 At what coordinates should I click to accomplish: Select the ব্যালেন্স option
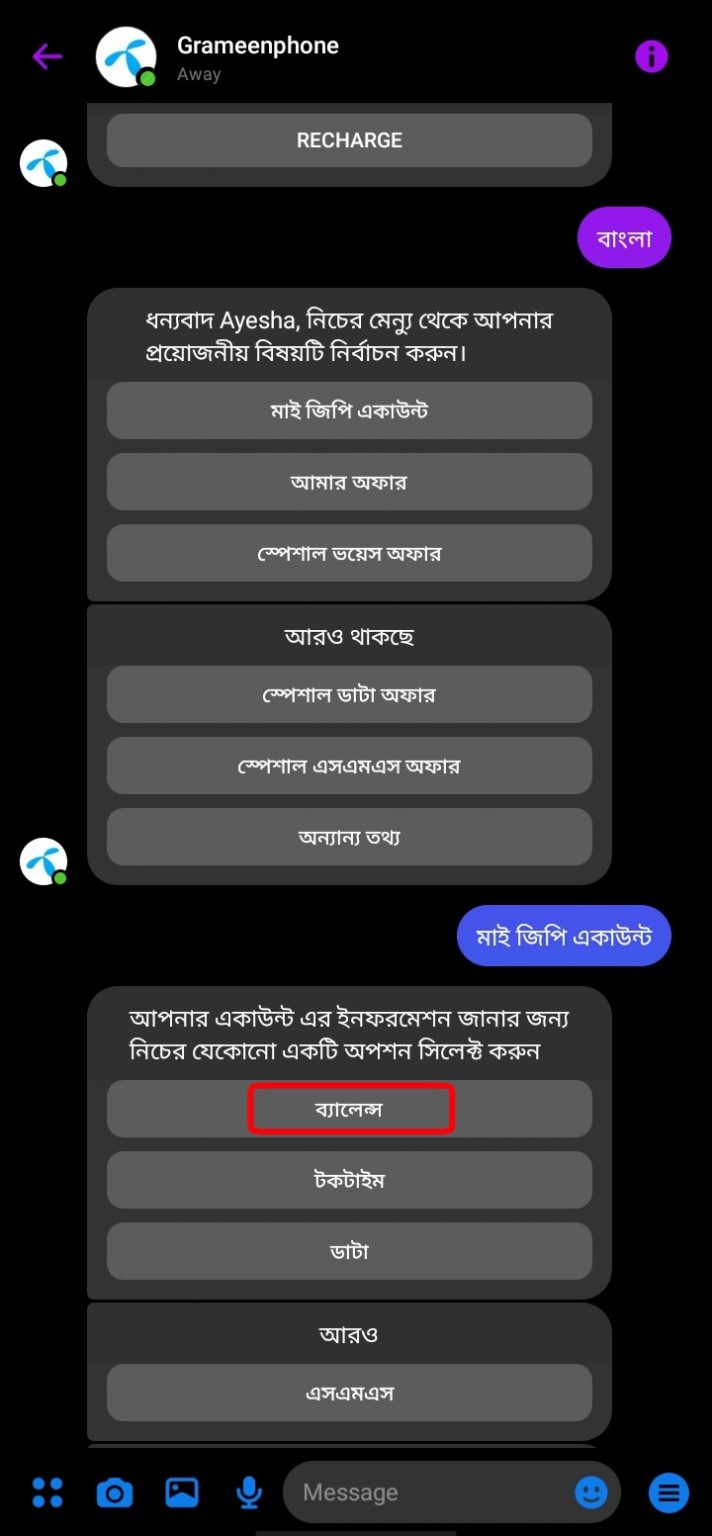[x=349, y=1109]
